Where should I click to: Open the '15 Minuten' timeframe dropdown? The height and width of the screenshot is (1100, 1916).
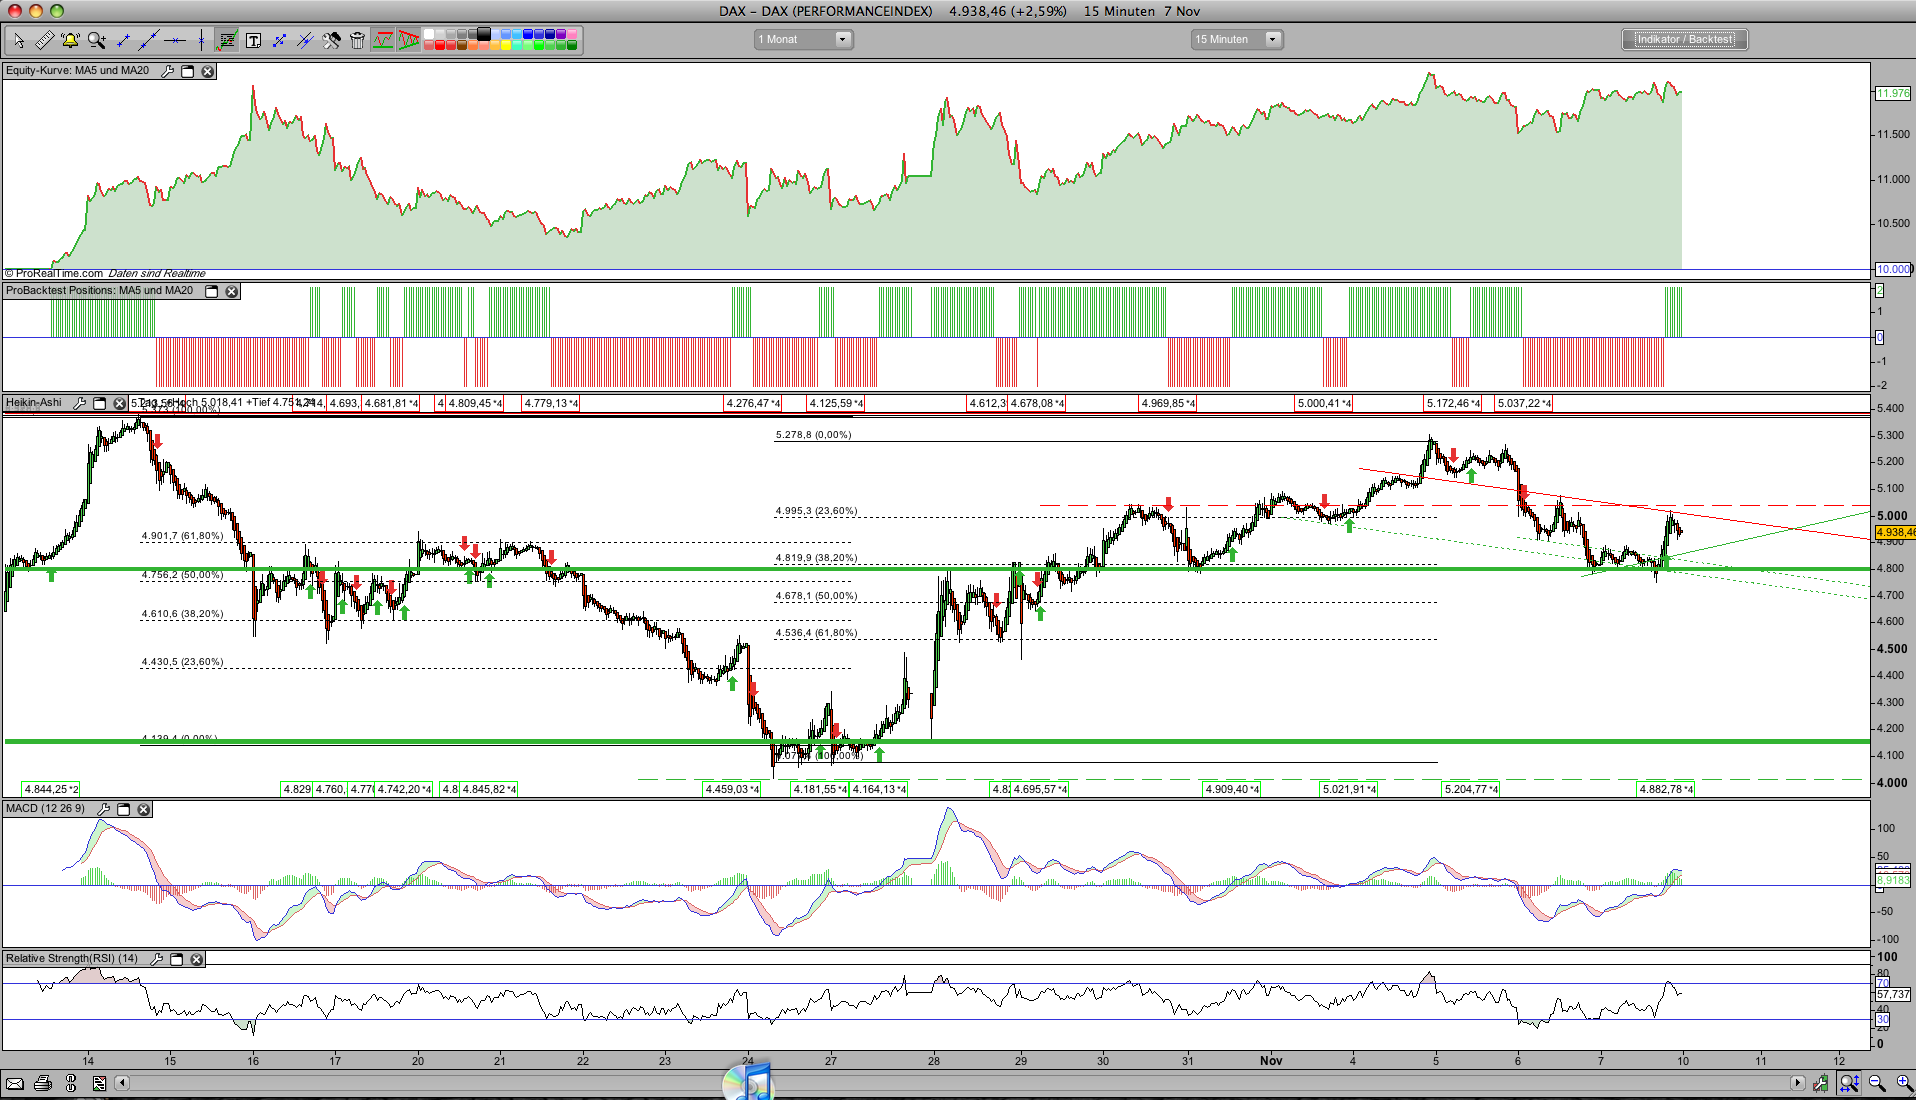pos(1236,40)
